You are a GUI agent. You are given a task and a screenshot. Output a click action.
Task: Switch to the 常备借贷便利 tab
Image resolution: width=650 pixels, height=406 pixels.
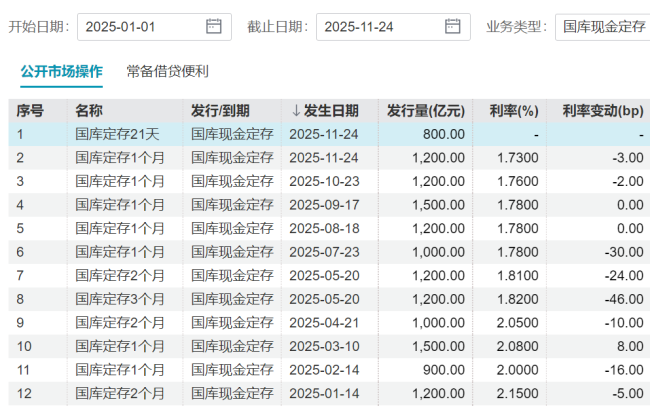coord(167,71)
